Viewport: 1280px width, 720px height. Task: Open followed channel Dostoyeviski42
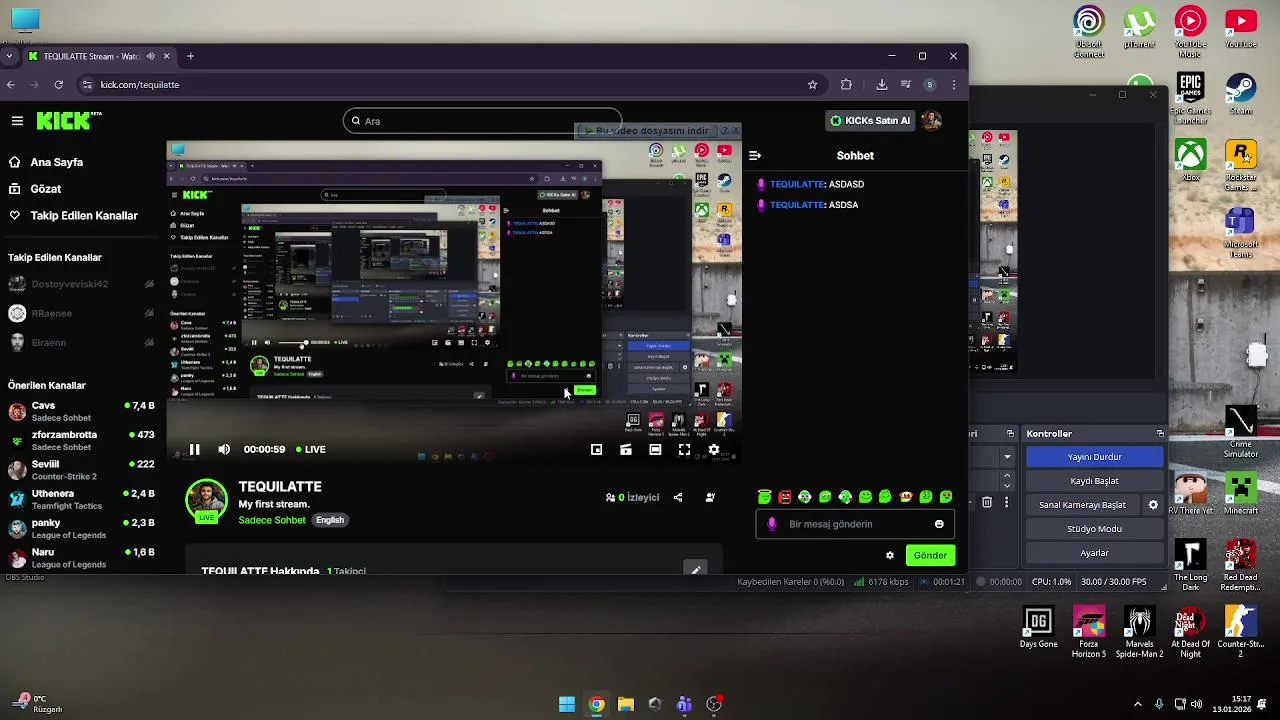click(80, 284)
